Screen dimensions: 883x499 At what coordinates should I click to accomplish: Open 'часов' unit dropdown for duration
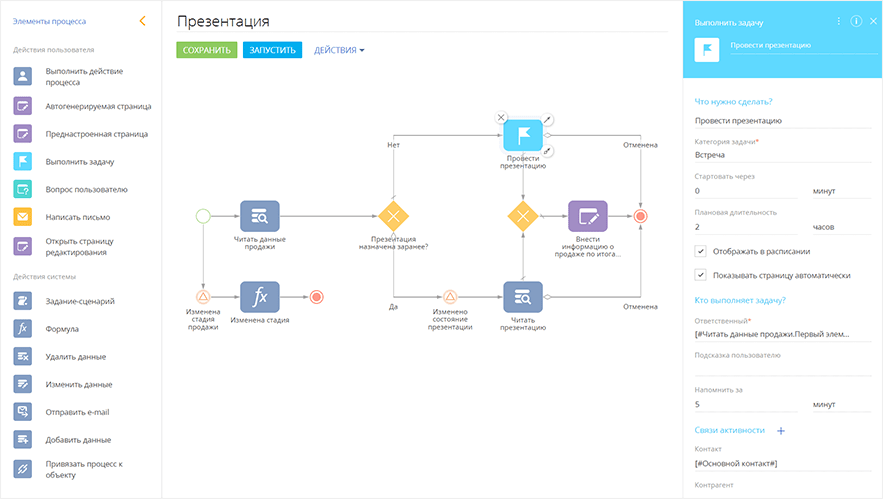coord(842,227)
